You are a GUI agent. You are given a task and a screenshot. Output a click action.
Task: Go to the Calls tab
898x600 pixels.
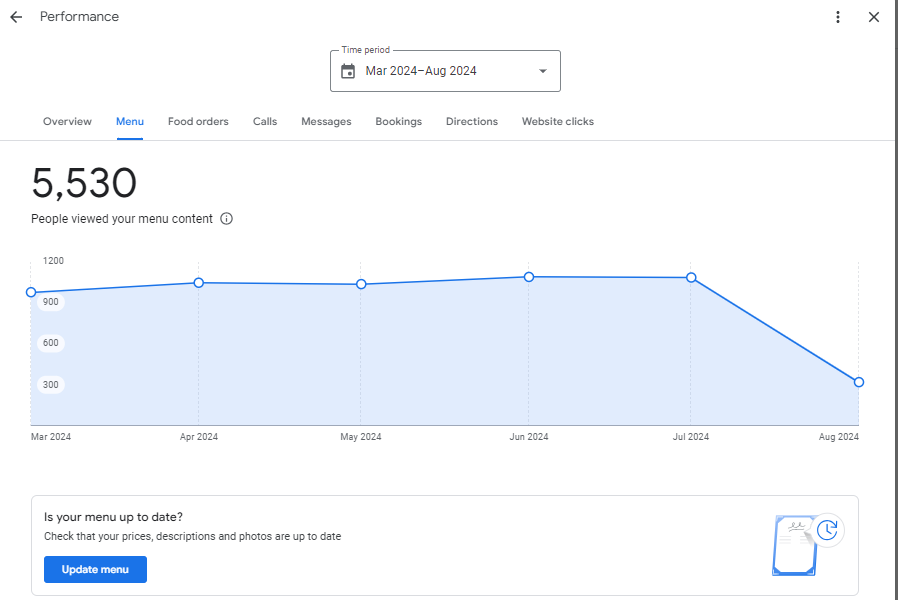coord(265,122)
